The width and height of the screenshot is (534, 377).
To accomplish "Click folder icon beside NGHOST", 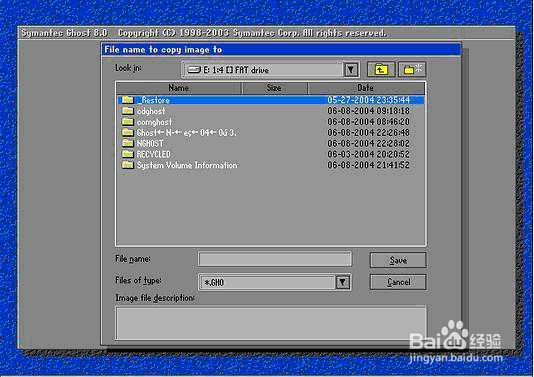I will pyautogui.click(x=128, y=143).
